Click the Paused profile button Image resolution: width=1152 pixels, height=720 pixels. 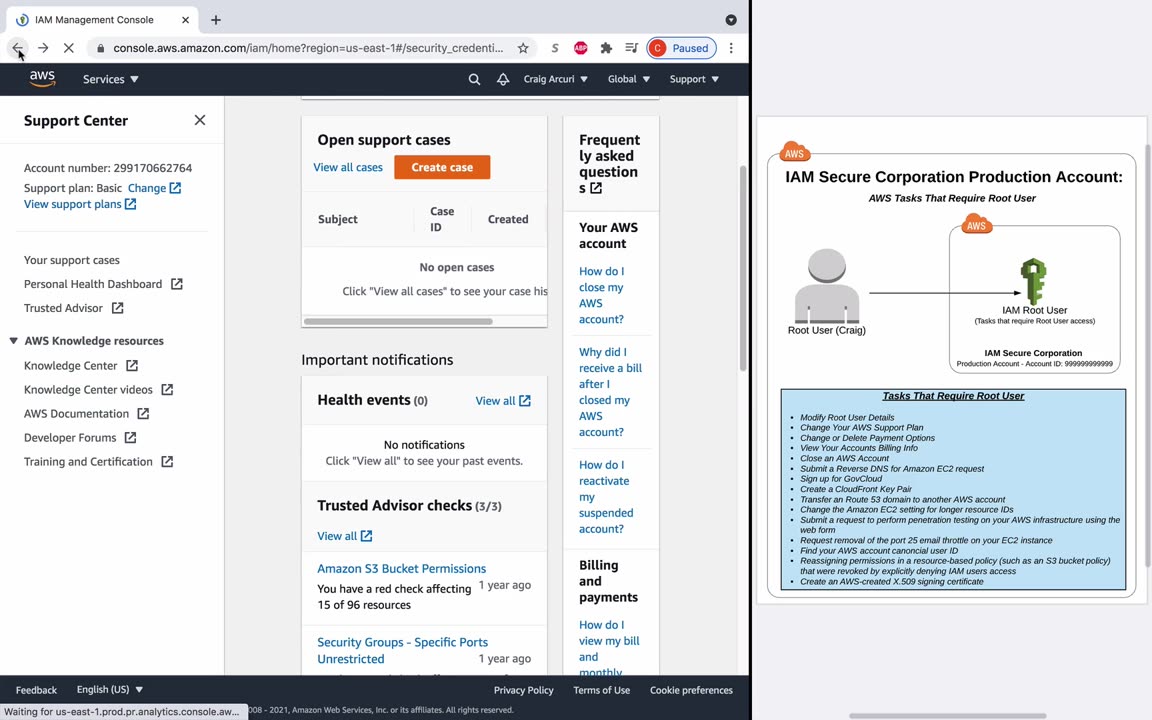click(x=681, y=48)
